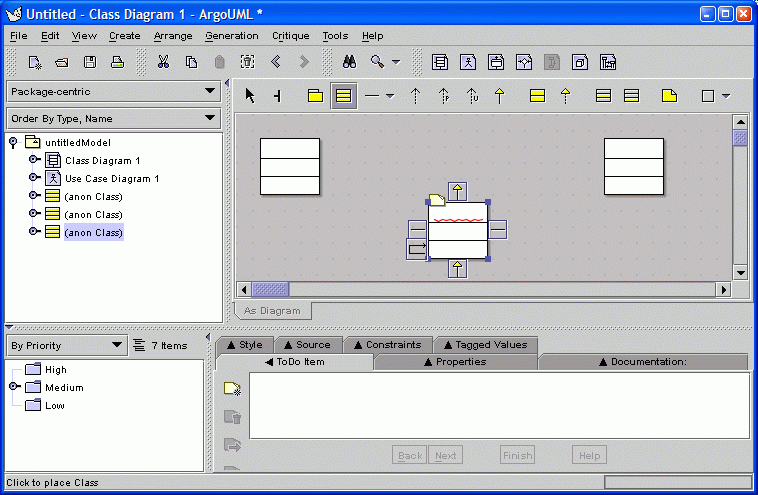Switch to the Properties tab
758x495 pixels.
pos(455,362)
